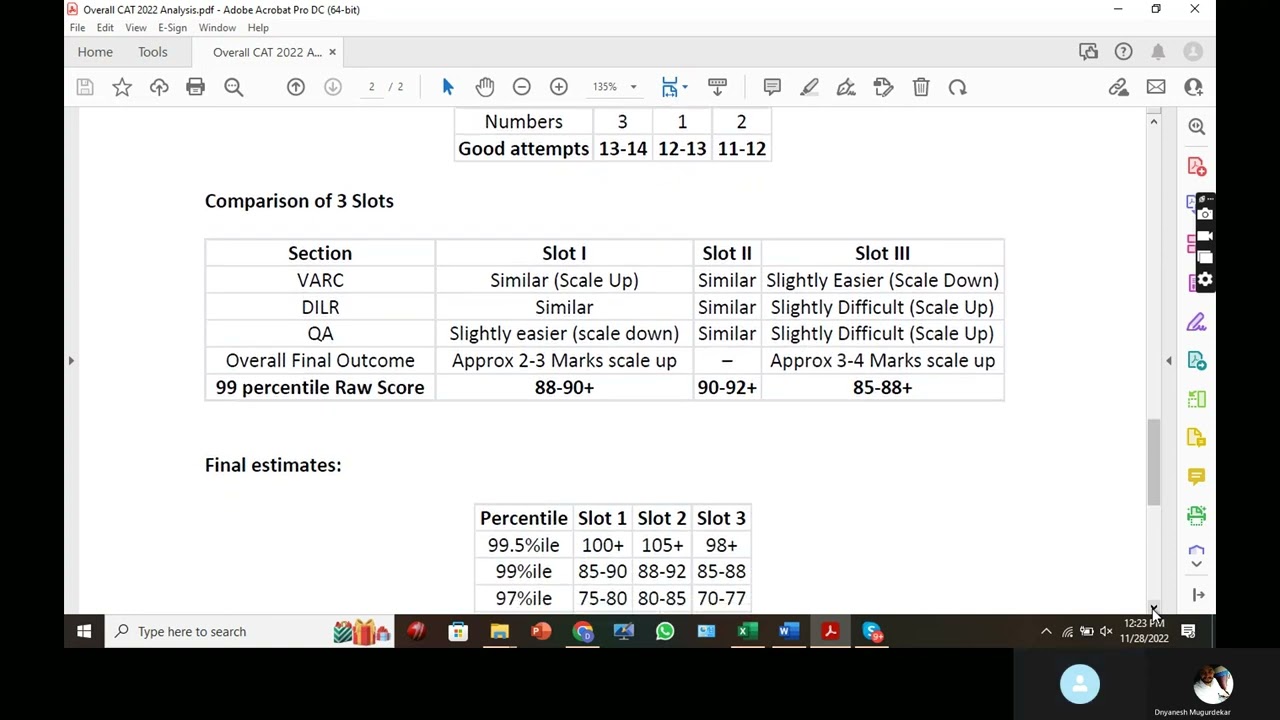Delete with the trash icon
Screen dimensions: 1280x720
click(921, 87)
